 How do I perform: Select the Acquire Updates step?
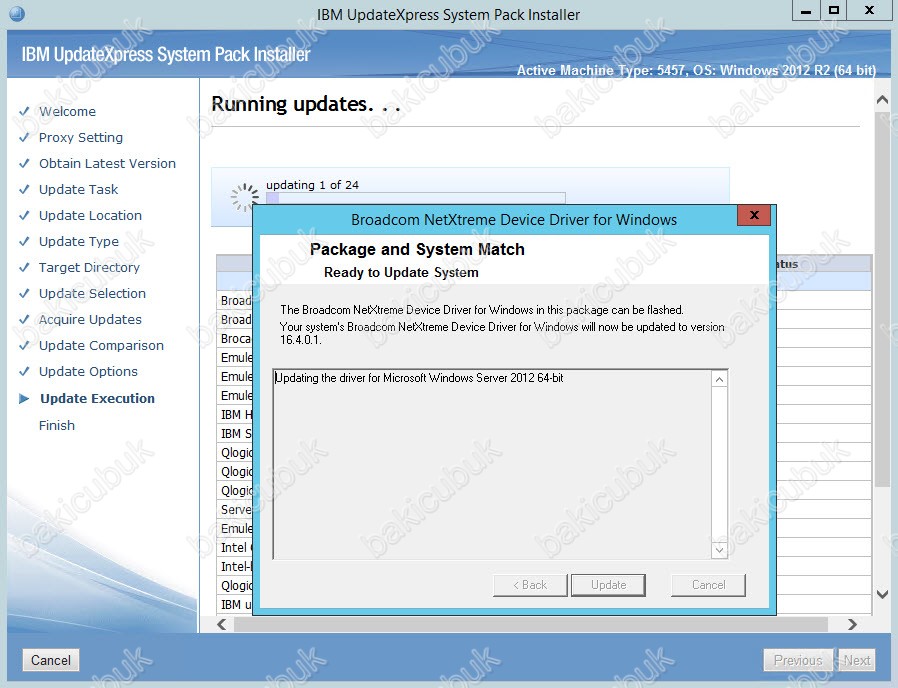(x=90, y=320)
